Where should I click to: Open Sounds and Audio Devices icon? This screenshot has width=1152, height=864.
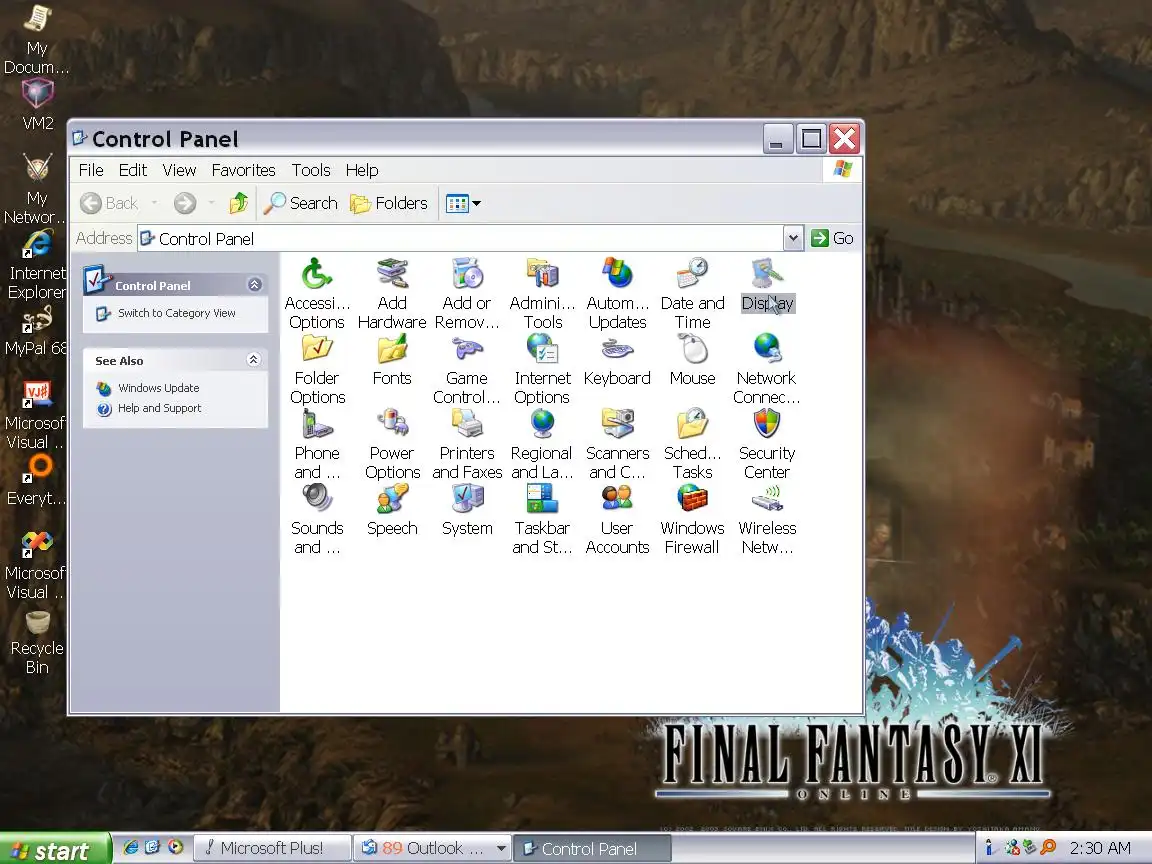(x=317, y=518)
